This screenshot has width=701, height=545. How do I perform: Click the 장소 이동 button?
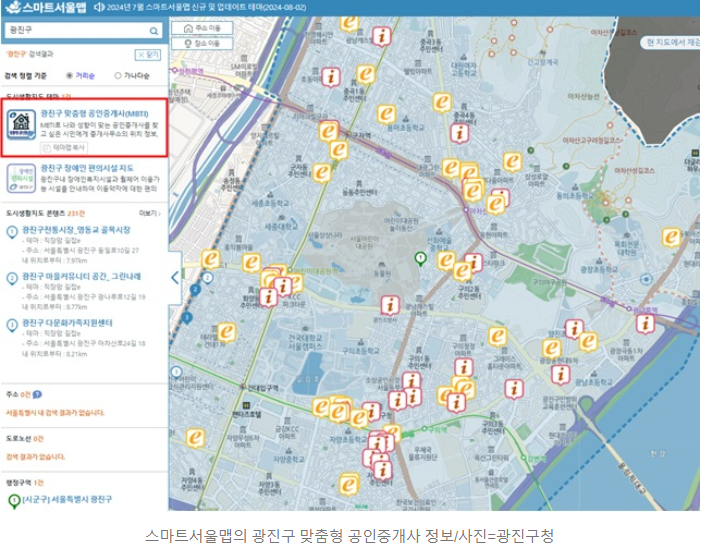coord(202,43)
